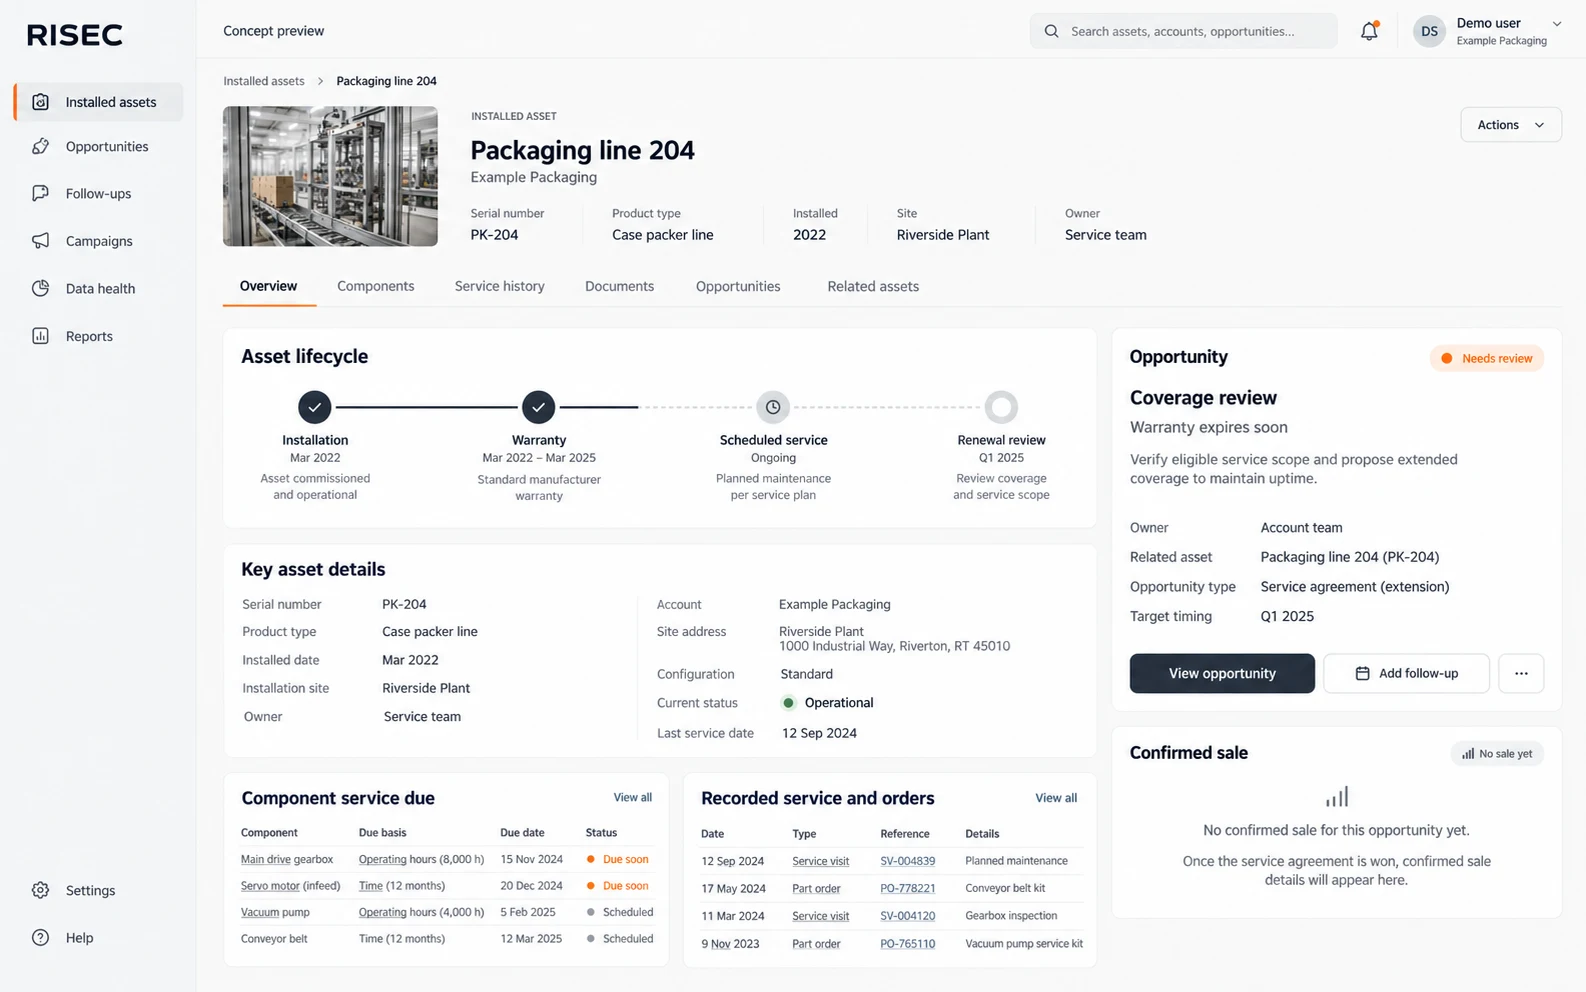Viewport: 1586px width, 992px height.
Task: Open Follow-ups chat icon in sidebar
Action: click(40, 193)
